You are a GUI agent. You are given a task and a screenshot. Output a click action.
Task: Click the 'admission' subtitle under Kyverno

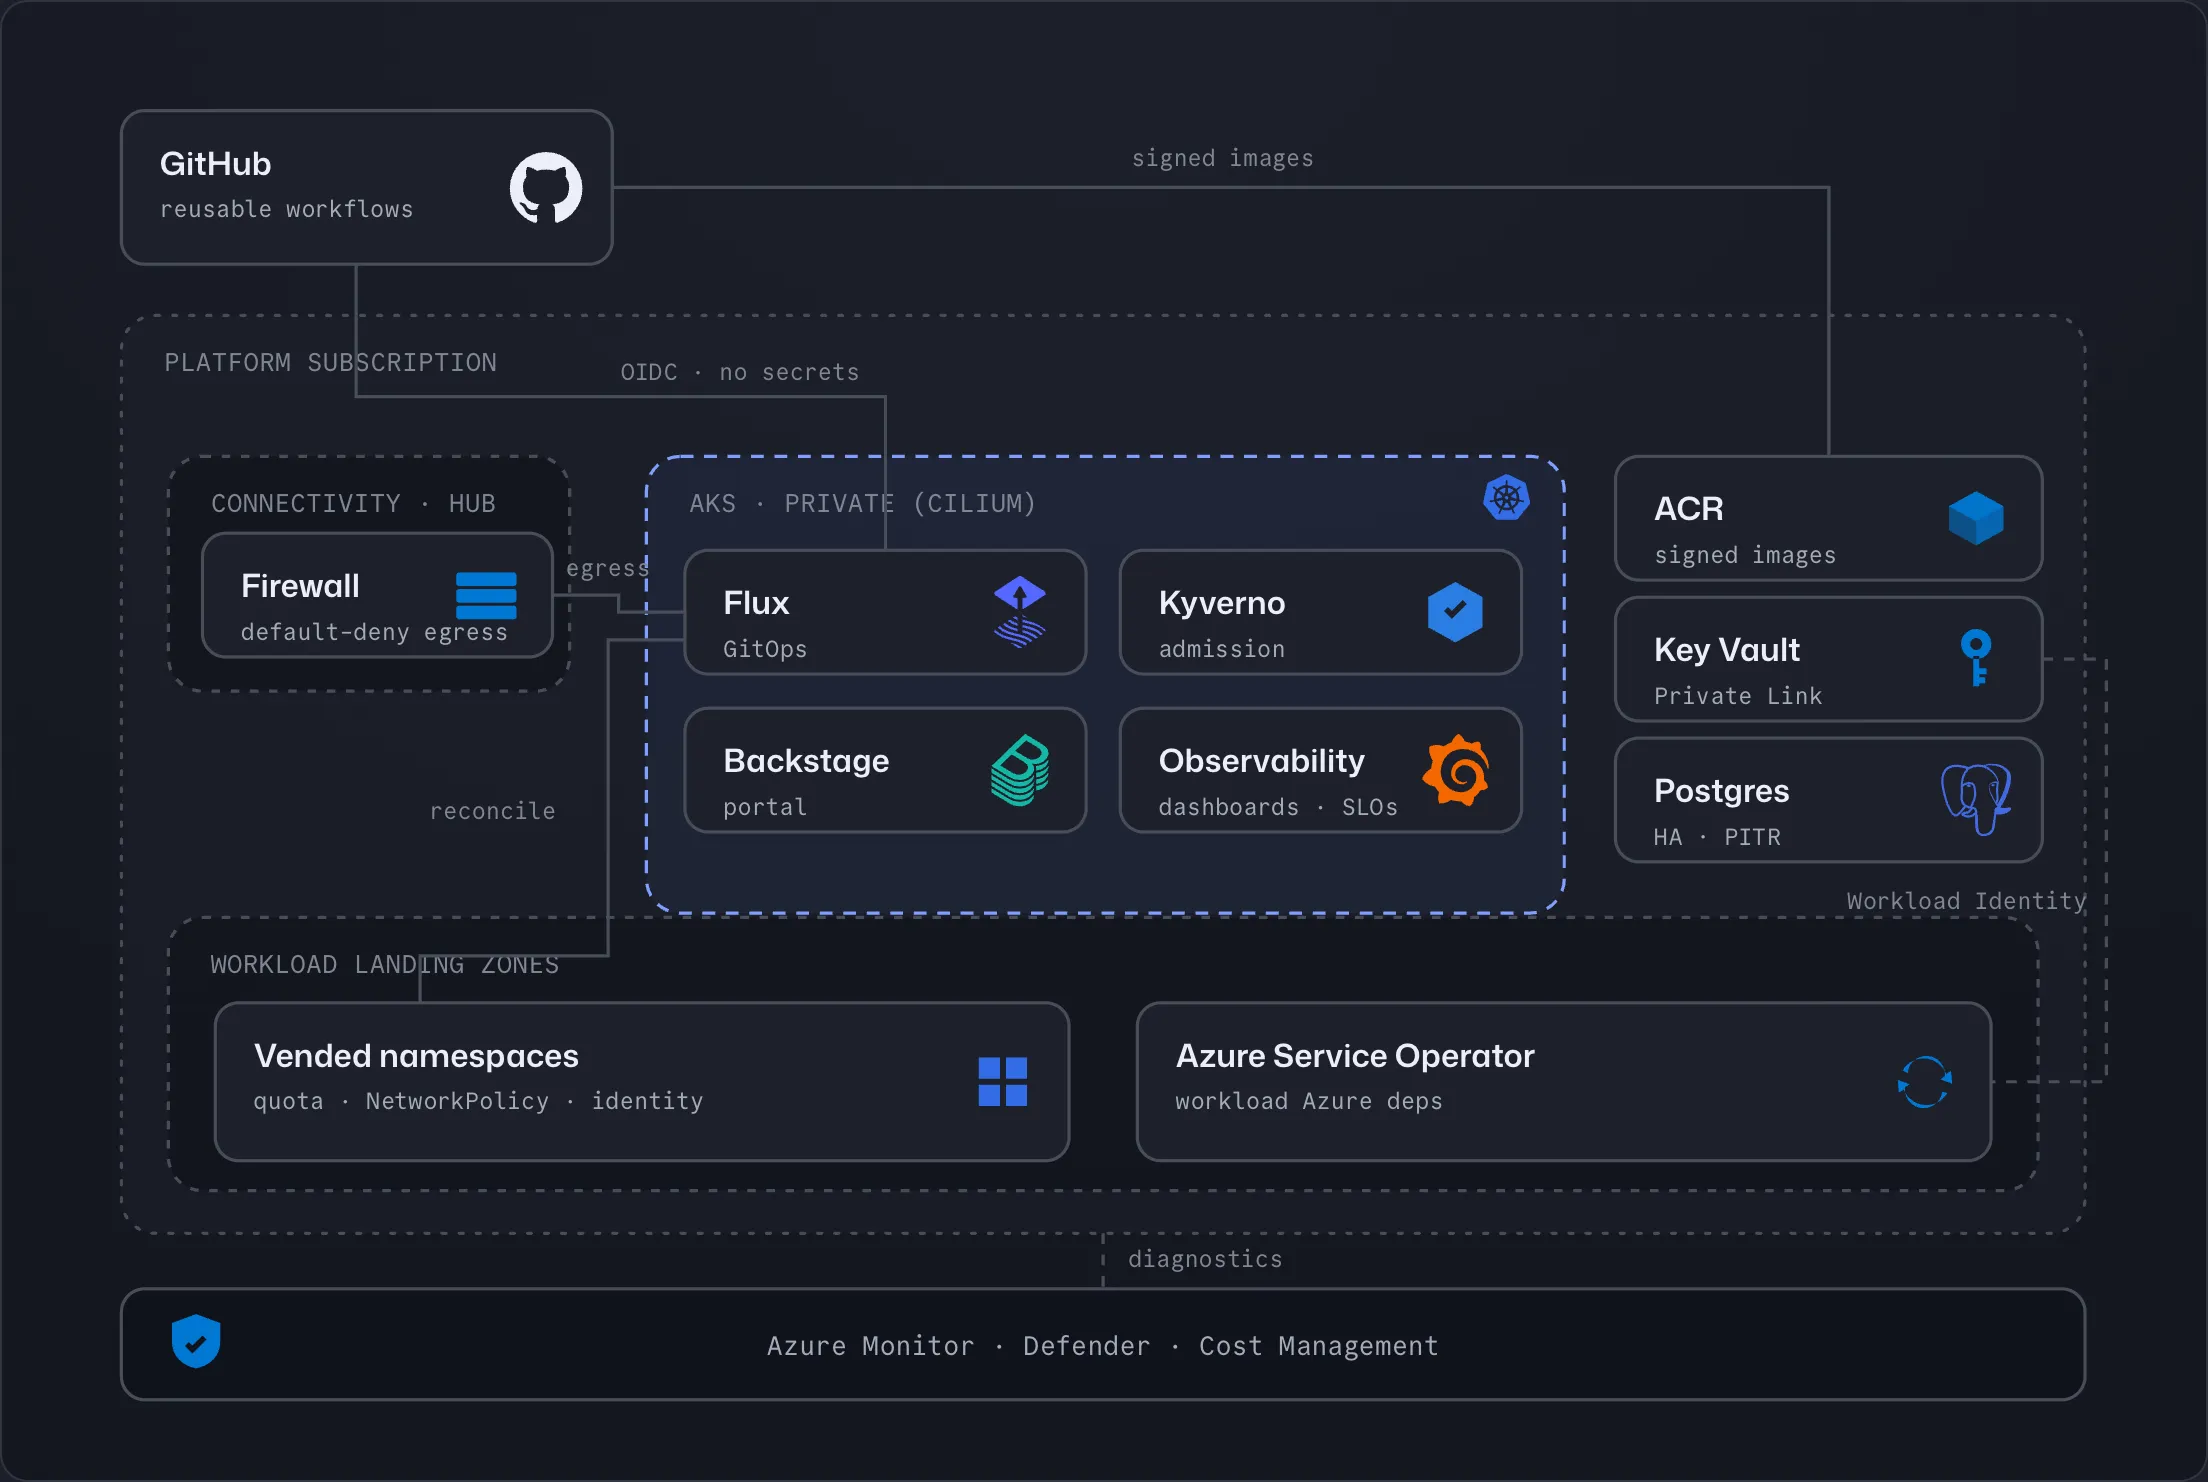[x=1221, y=649]
